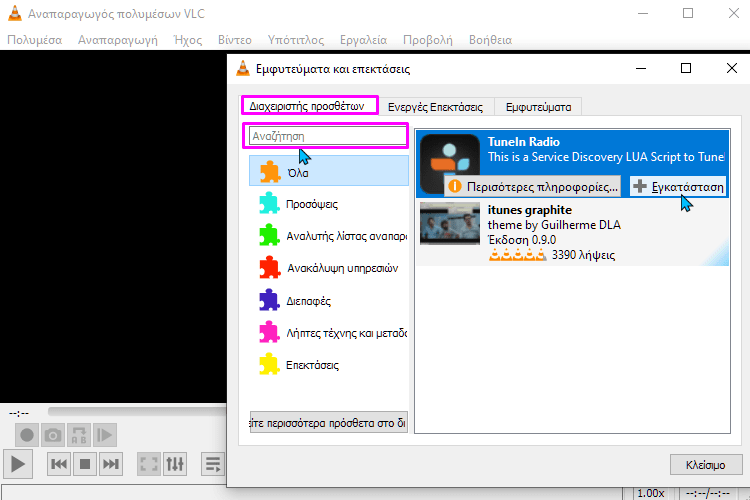This screenshot has width=750, height=500.
Task: Open the Βοήθεια menu
Action: coord(490,40)
